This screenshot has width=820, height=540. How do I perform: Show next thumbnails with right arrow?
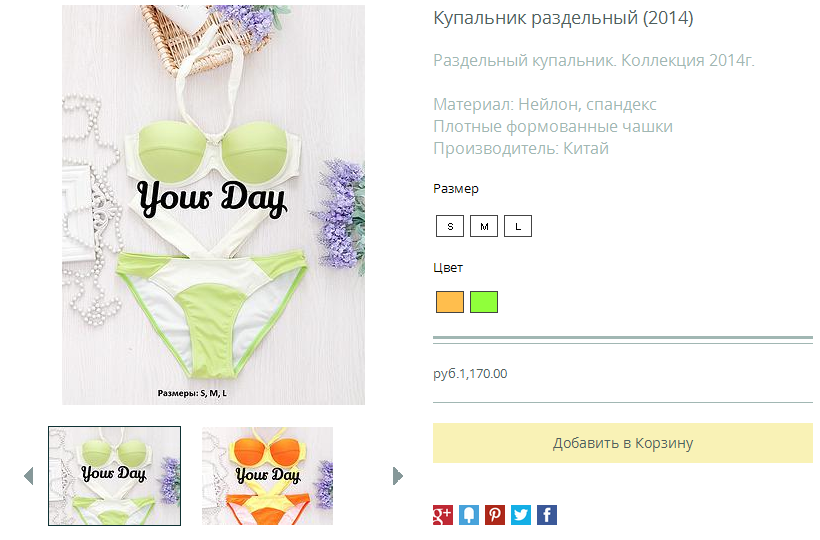point(398,476)
